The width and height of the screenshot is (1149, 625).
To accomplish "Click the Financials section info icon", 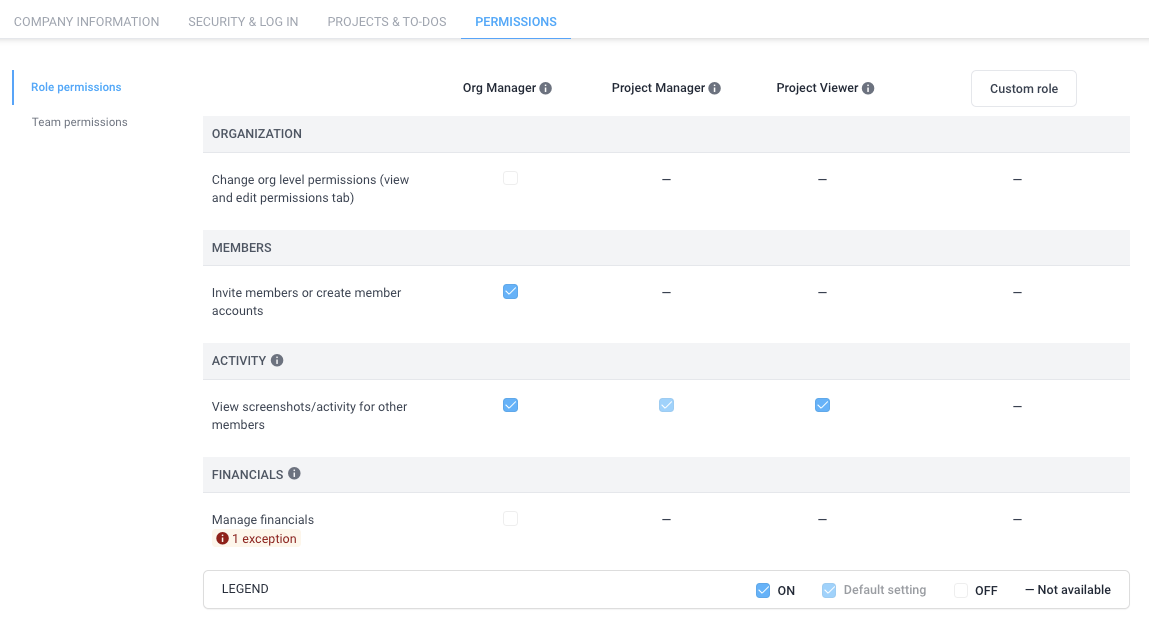I will pos(294,473).
